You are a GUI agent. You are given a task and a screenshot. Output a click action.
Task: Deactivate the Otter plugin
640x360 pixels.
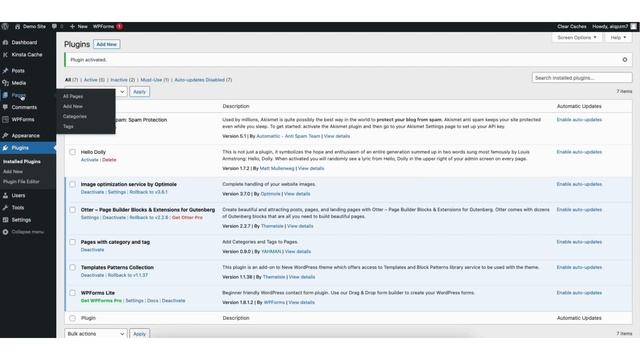click(x=114, y=218)
